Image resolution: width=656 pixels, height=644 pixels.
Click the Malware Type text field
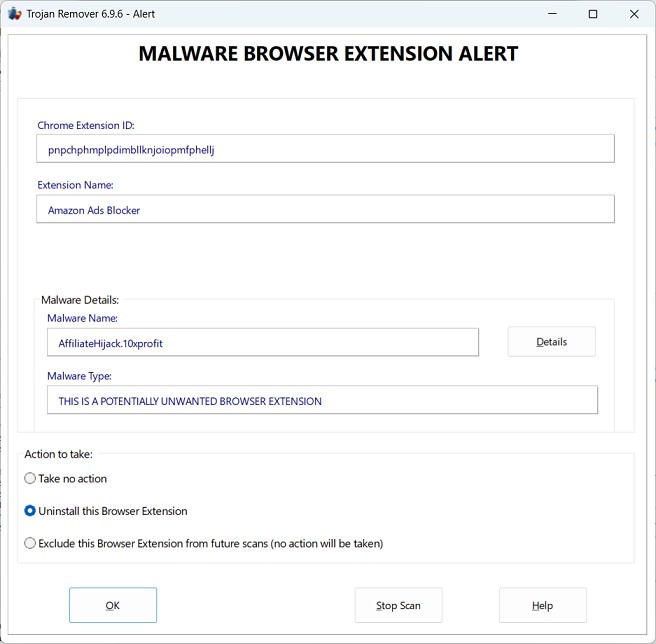321,401
